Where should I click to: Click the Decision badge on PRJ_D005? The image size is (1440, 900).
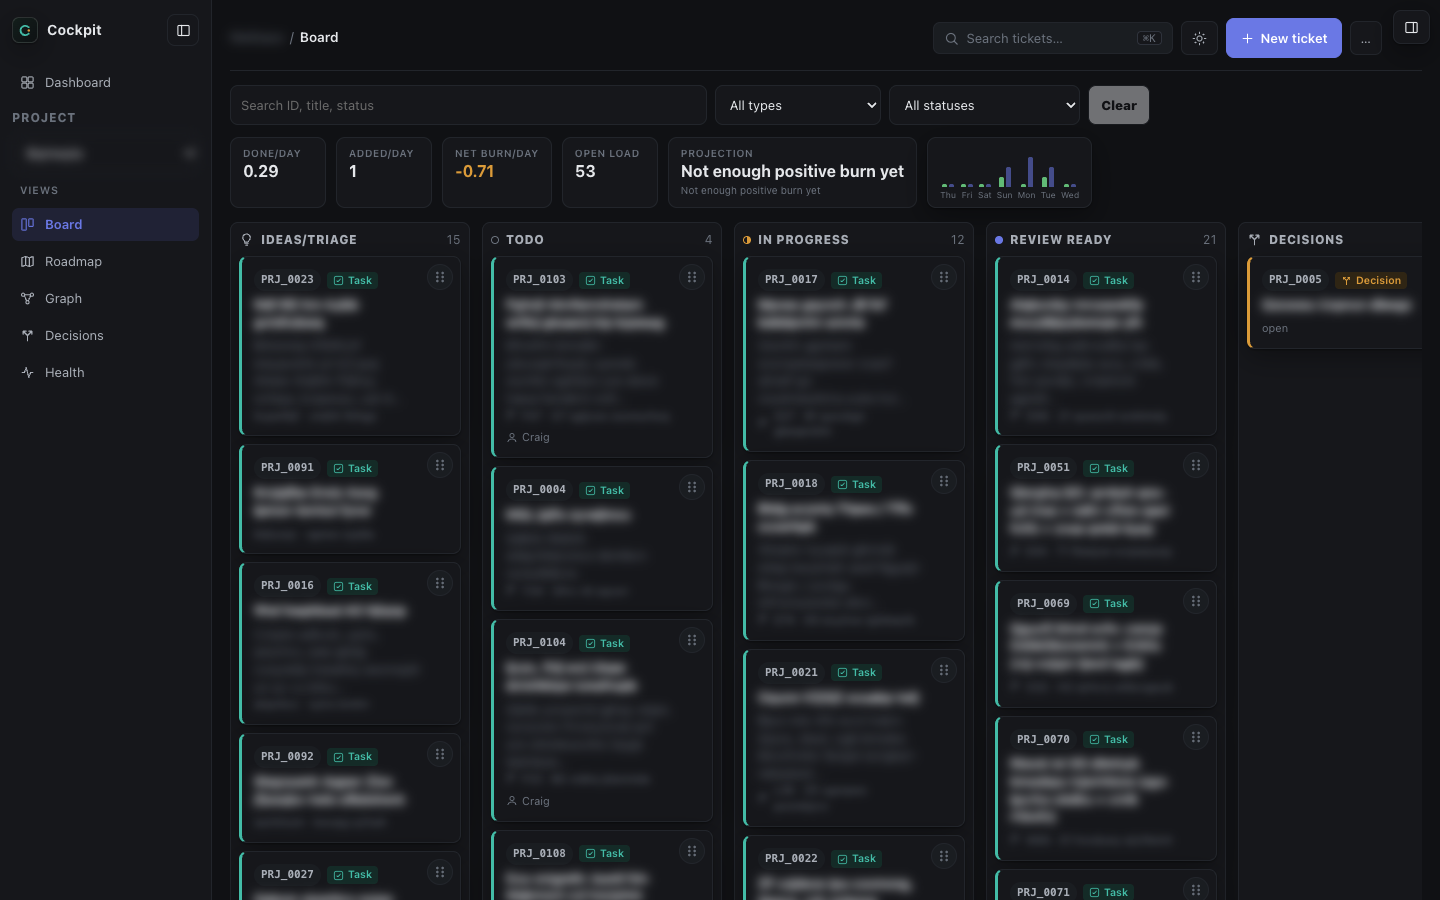tap(1371, 281)
